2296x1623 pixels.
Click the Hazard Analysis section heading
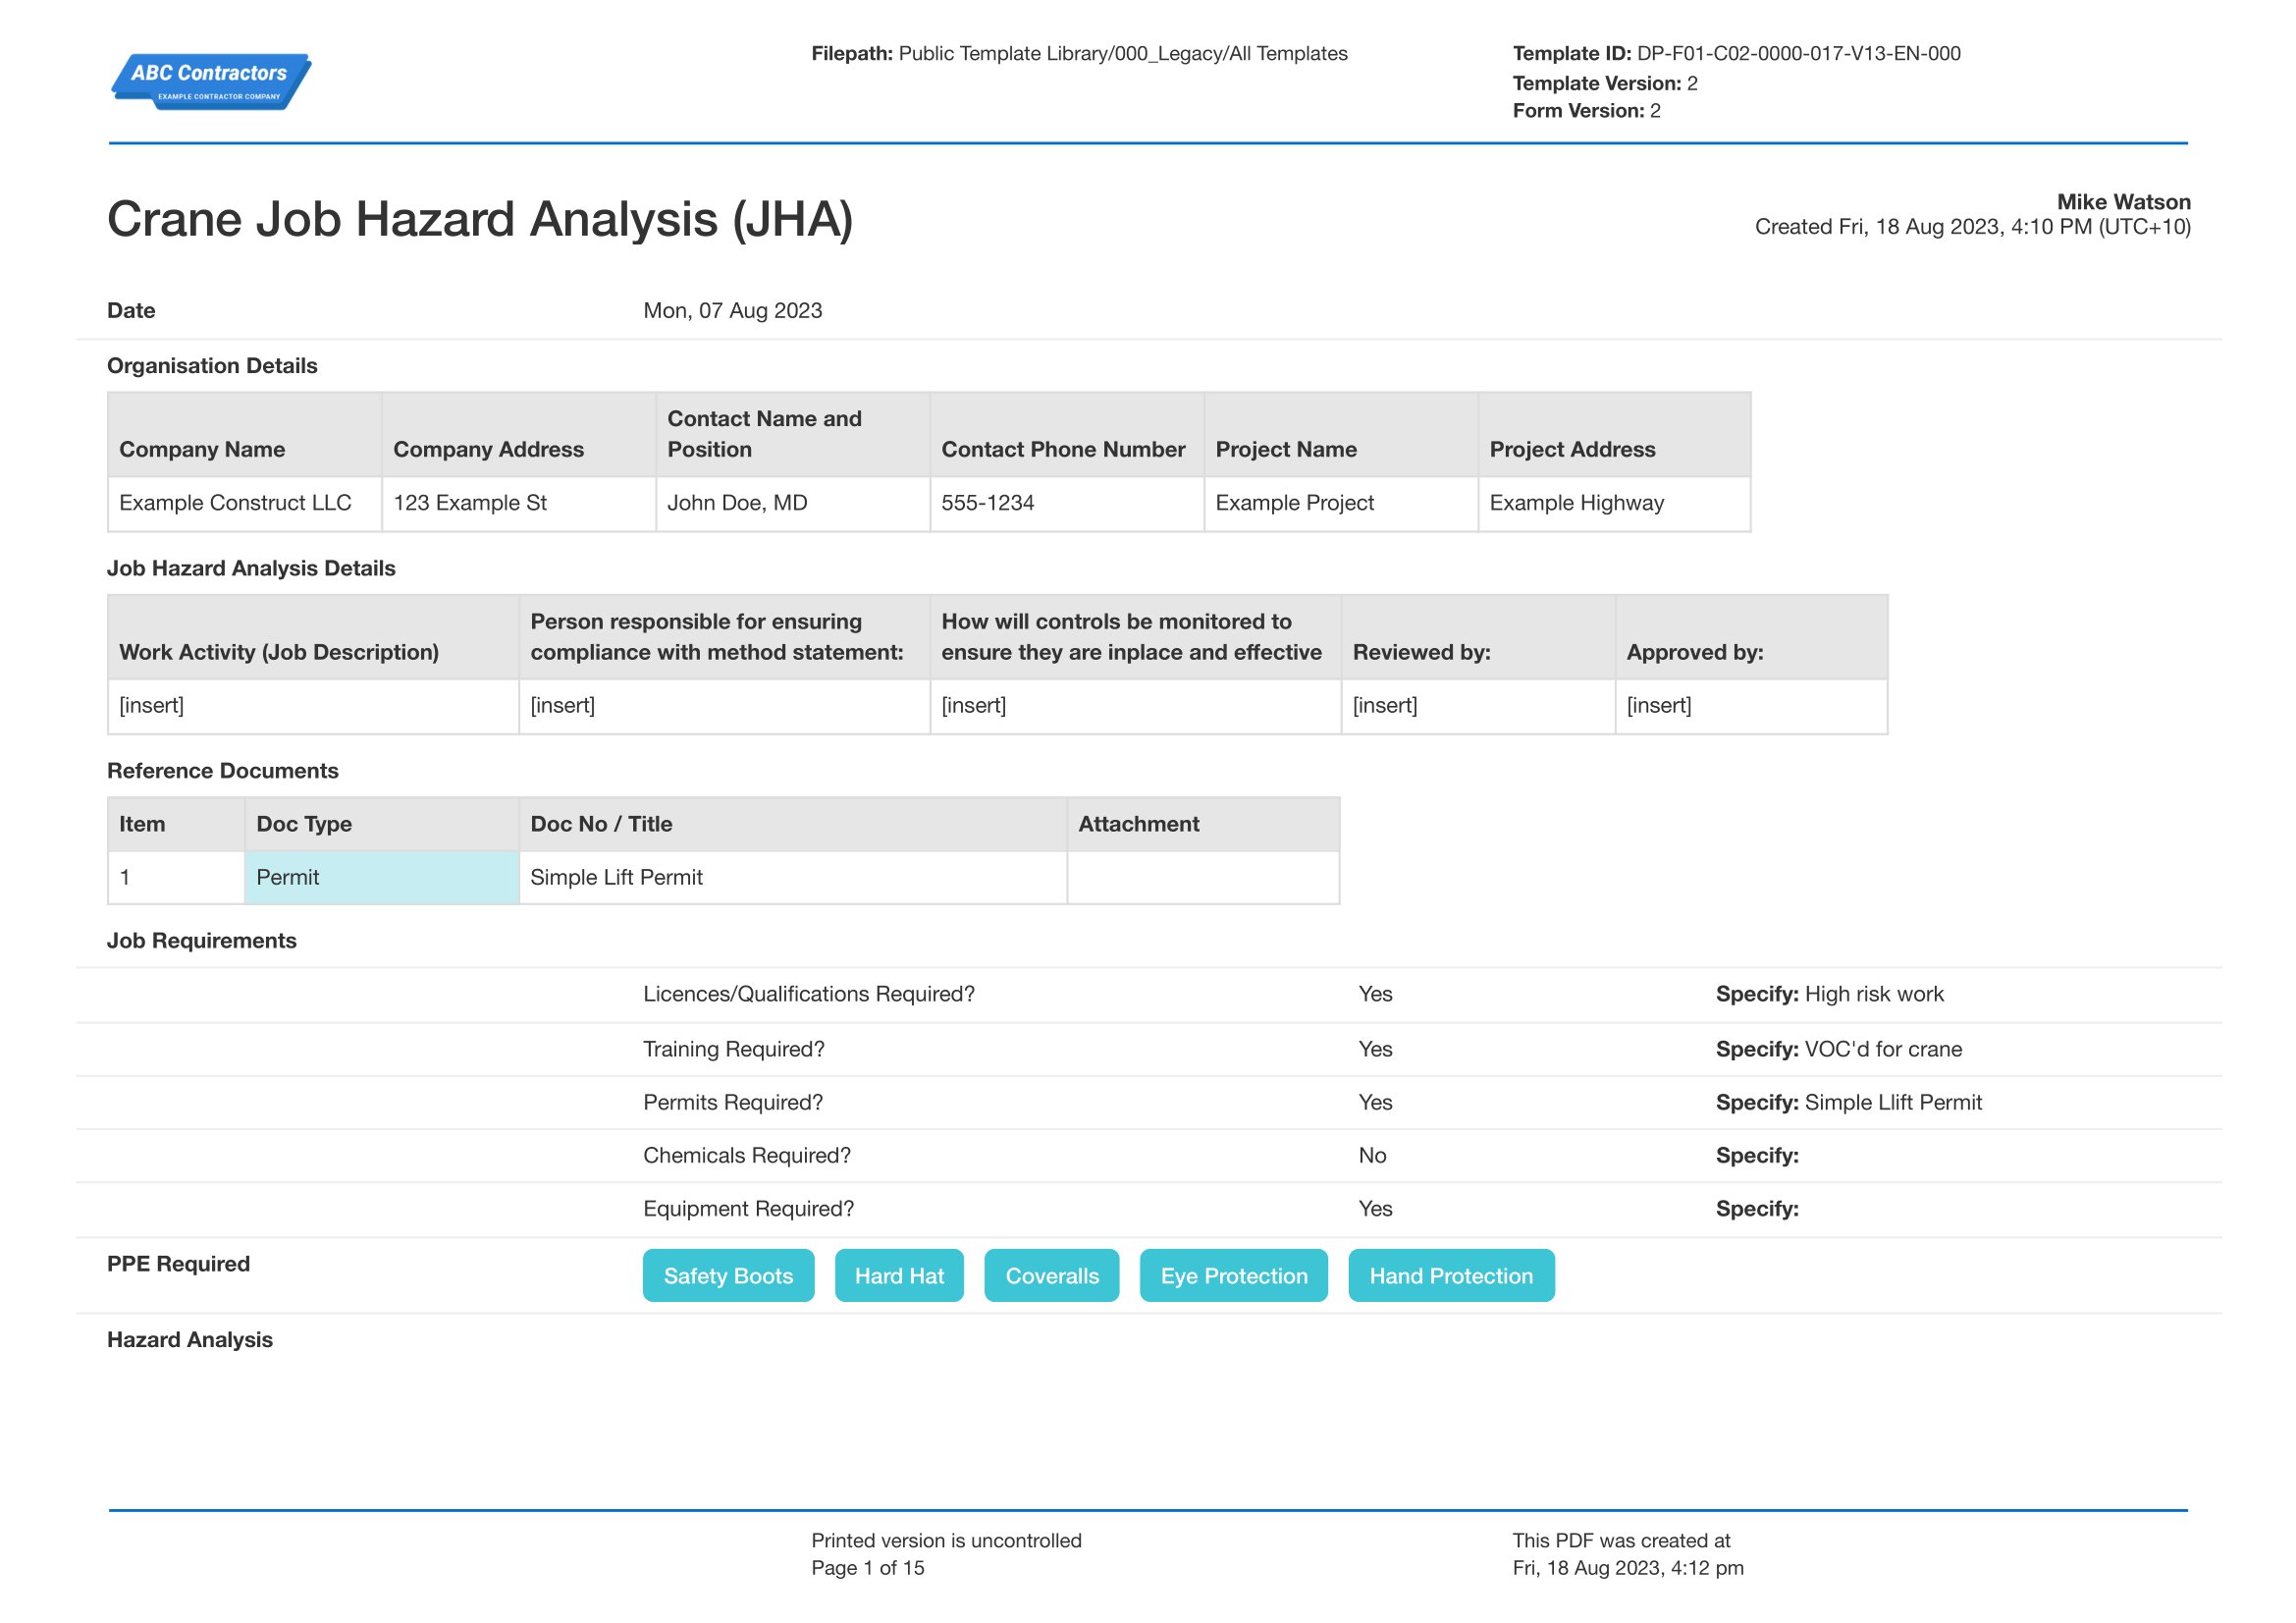tap(190, 1339)
